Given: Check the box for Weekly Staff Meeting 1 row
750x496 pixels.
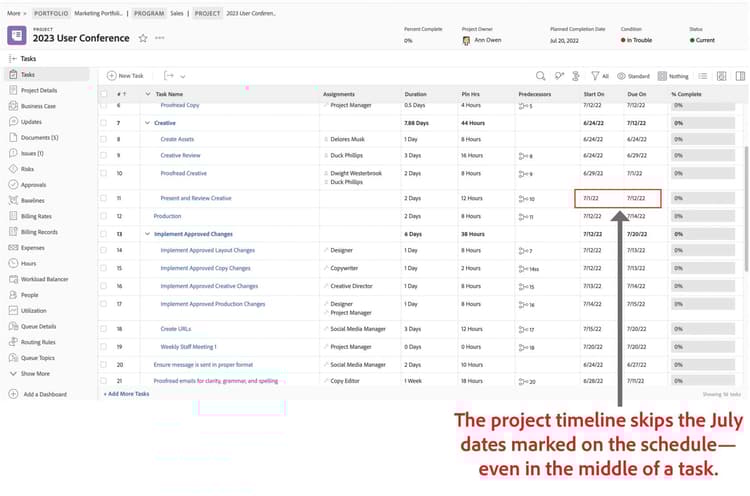Looking at the screenshot, I should coord(104,347).
